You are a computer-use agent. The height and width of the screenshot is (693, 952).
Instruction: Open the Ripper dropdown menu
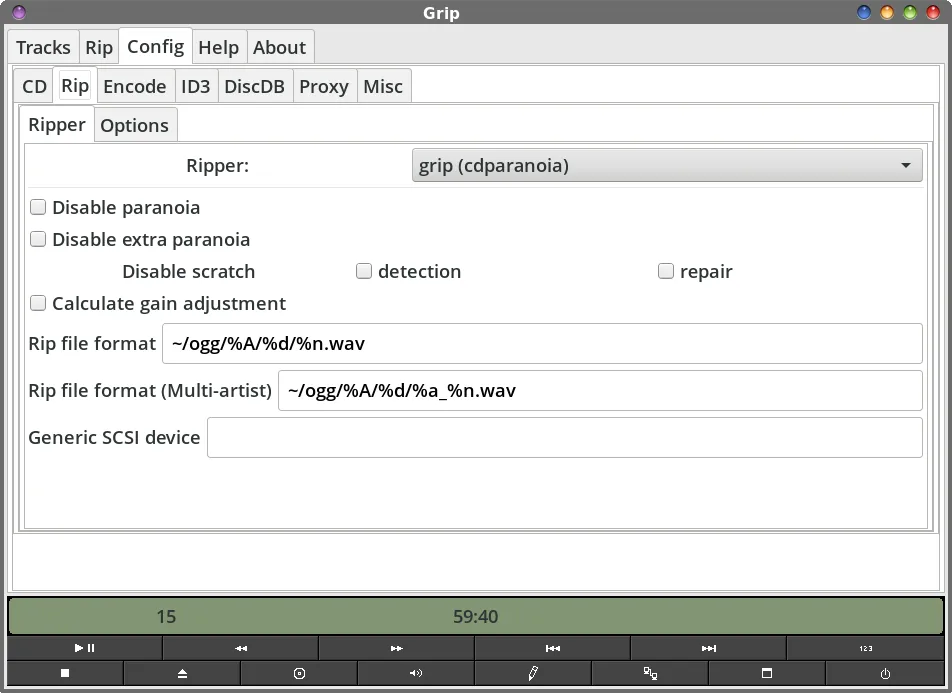(x=667, y=165)
